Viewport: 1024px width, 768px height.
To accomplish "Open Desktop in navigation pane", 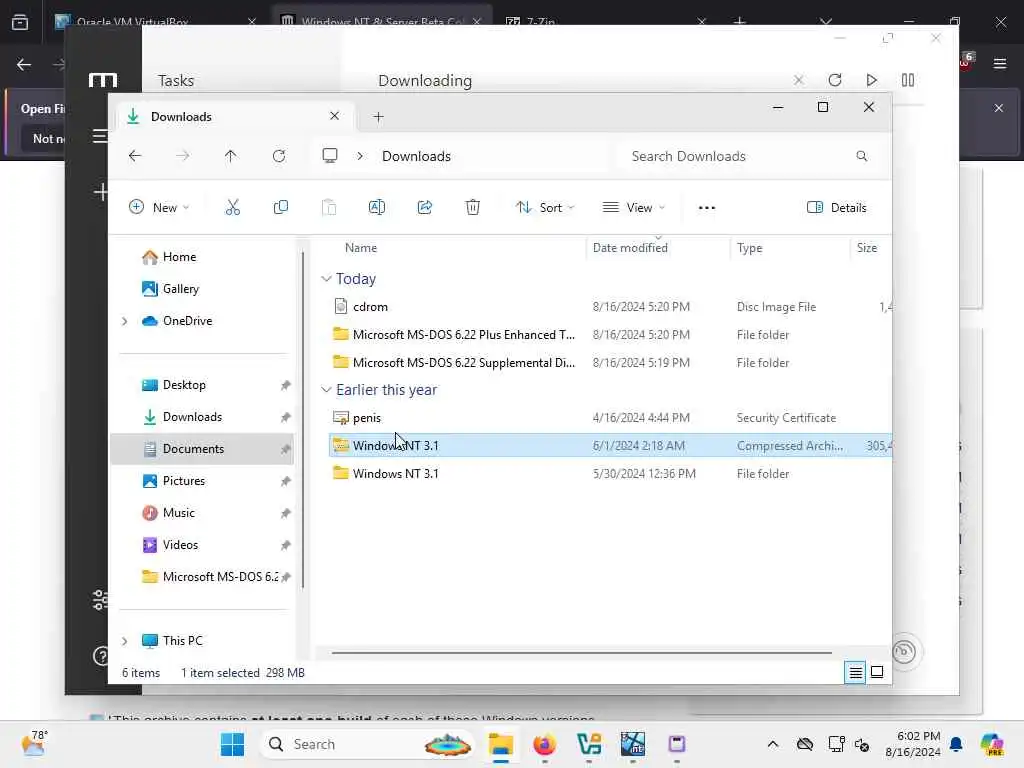I will [x=184, y=385].
